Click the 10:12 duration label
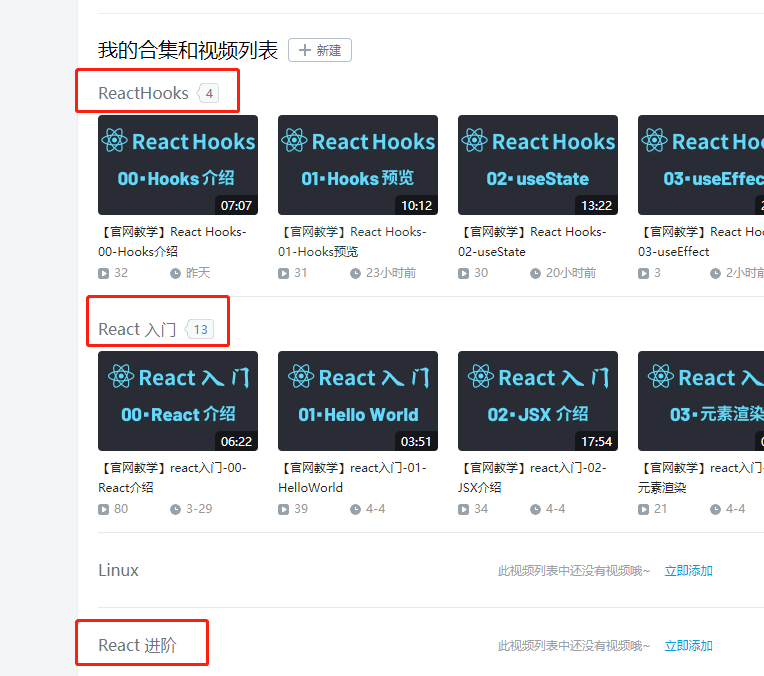Viewport: 764px width, 676px height. tap(417, 206)
